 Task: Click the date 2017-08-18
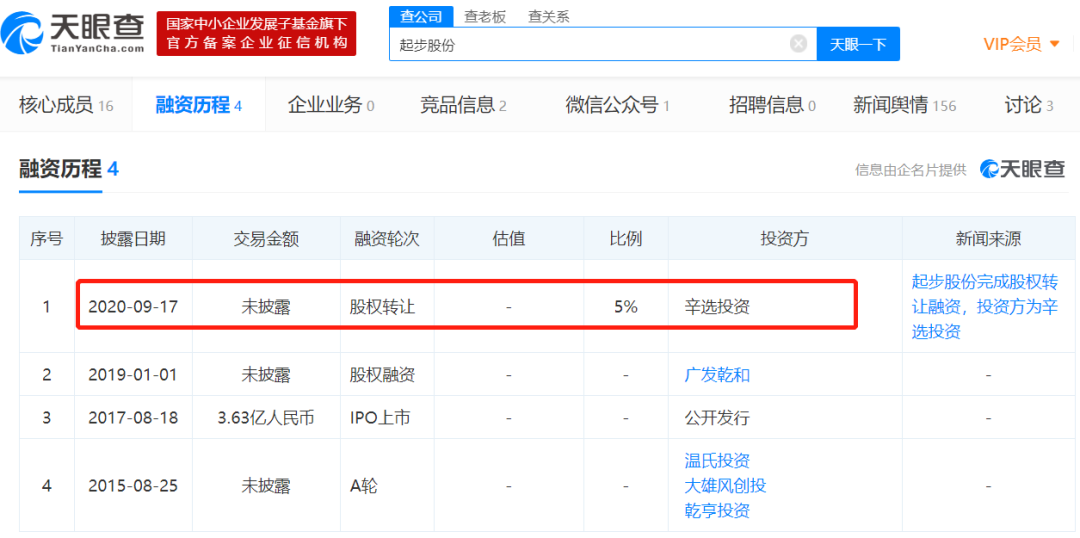133,418
